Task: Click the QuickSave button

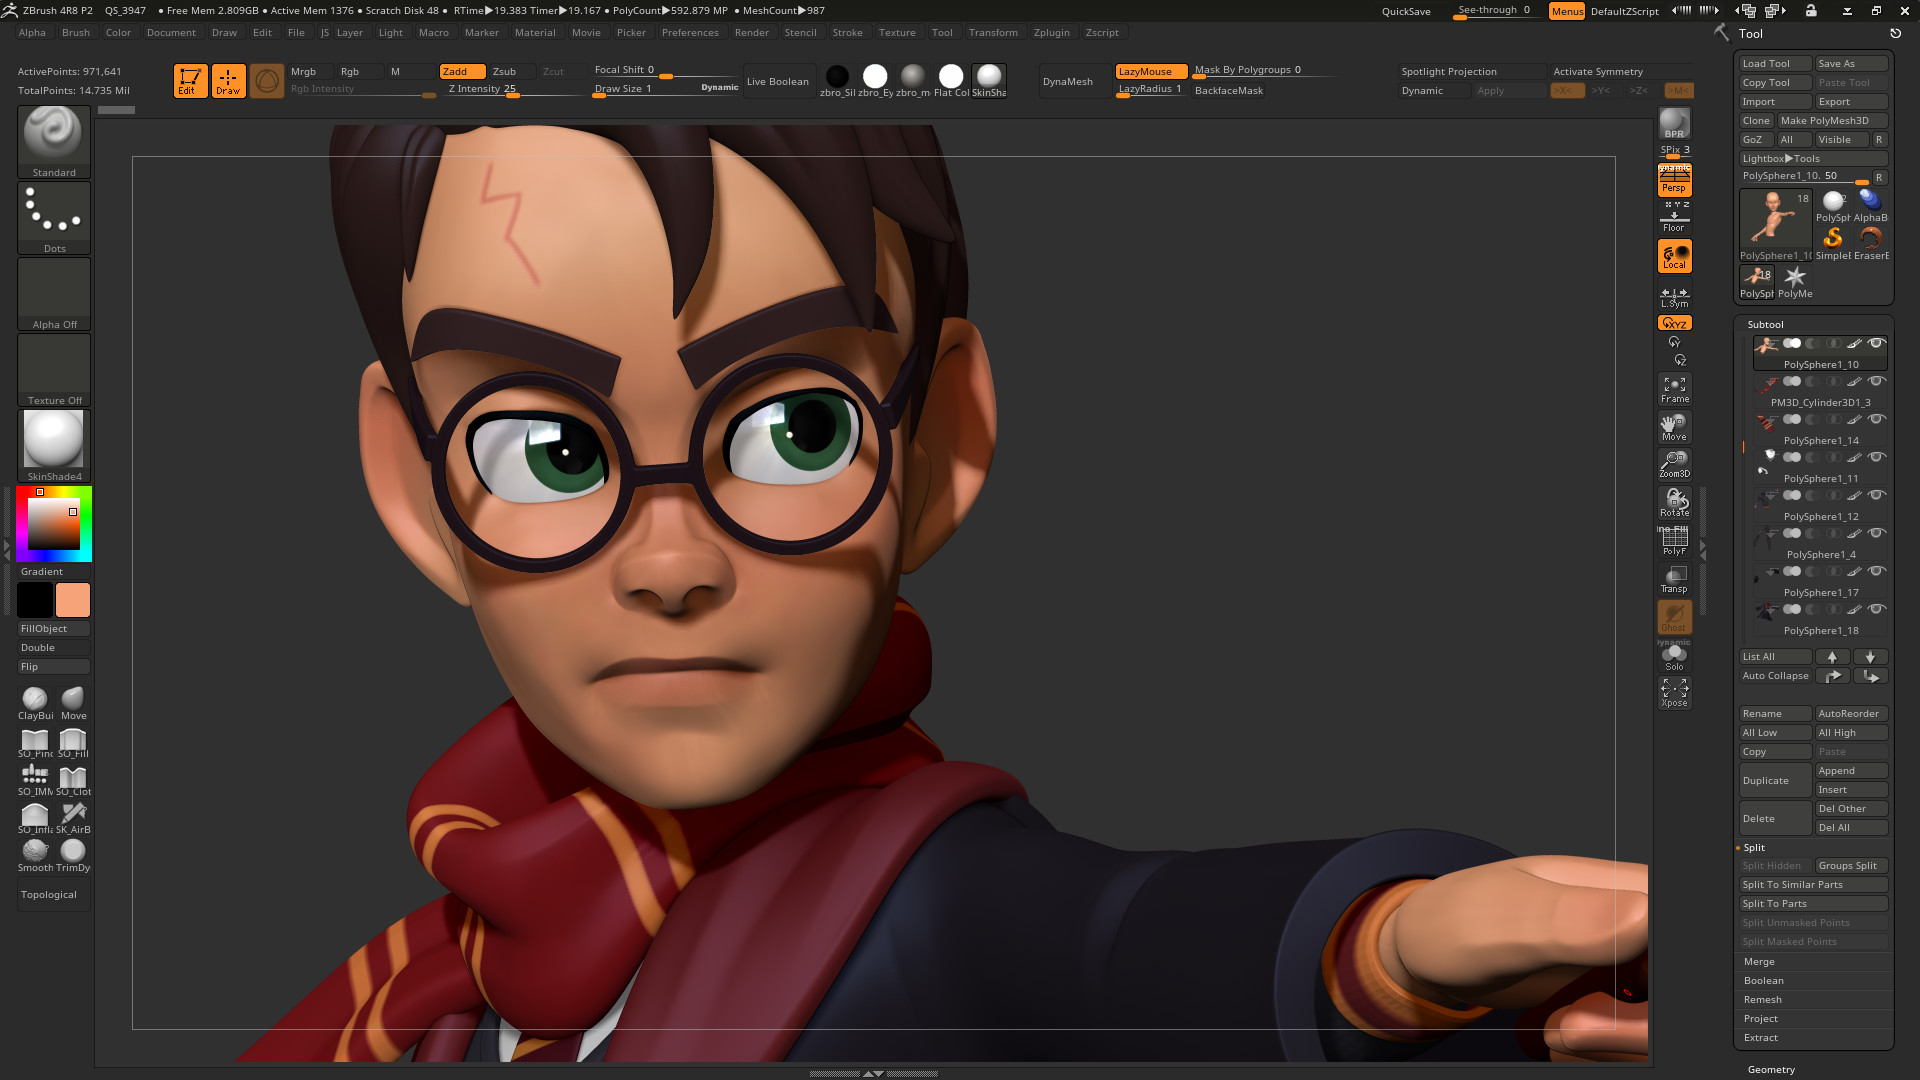Action: [1405, 11]
